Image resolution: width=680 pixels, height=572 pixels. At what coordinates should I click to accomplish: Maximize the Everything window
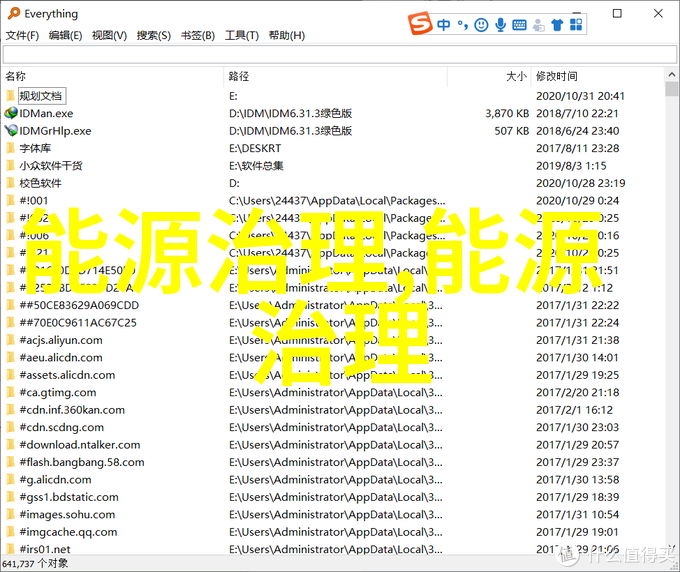click(x=617, y=13)
